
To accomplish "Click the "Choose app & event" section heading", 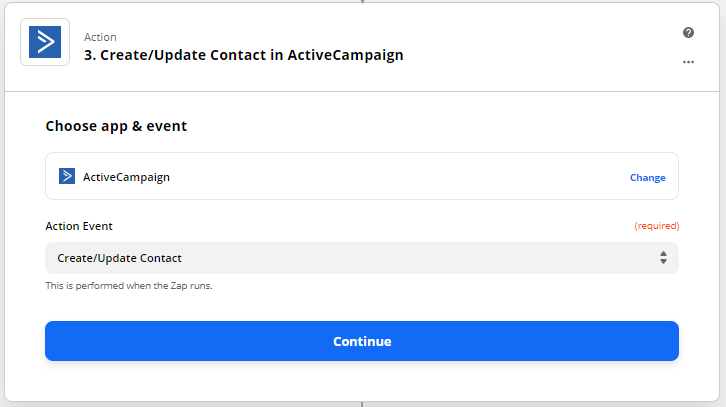I will click(x=116, y=126).
